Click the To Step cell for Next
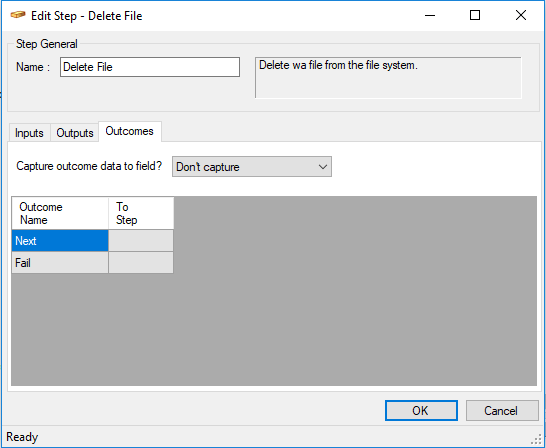The height and width of the screenshot is (448, 546). [x=141, y=241]
